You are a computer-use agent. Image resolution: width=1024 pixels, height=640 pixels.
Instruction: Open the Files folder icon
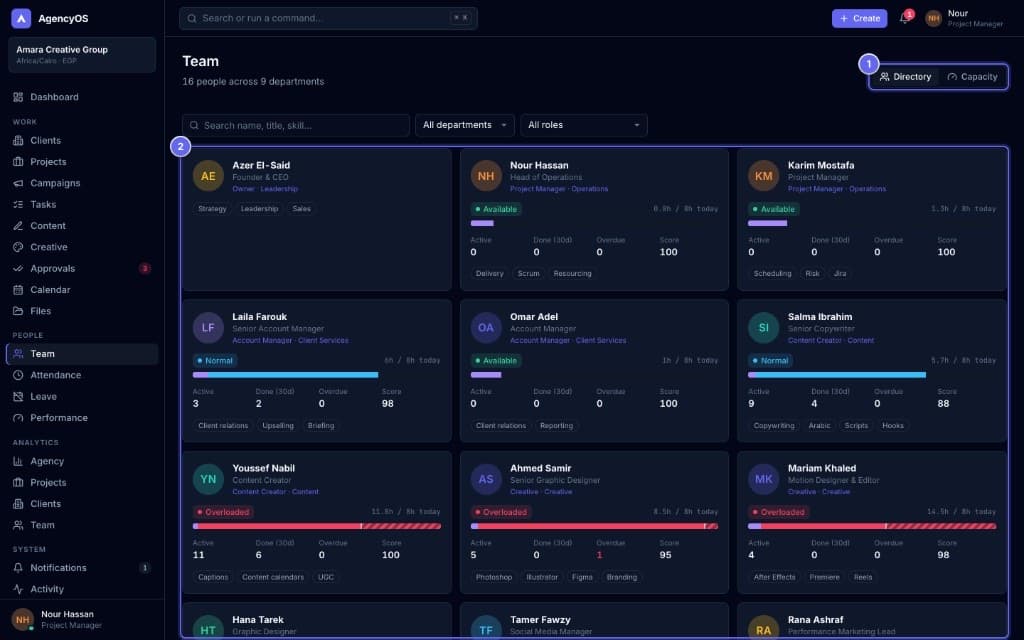point(18,311)
